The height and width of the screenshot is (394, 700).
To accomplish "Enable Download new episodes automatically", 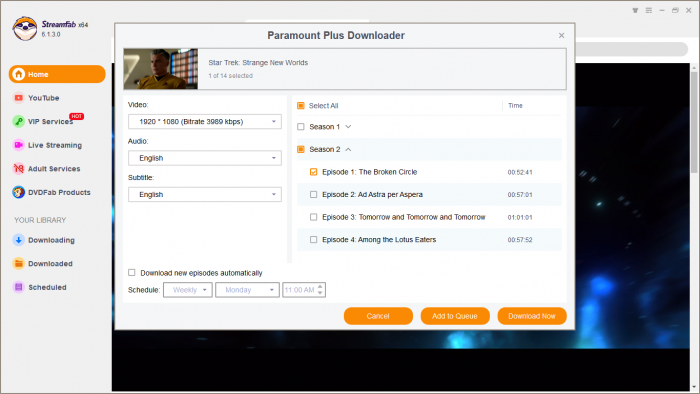I will (132, 273).
